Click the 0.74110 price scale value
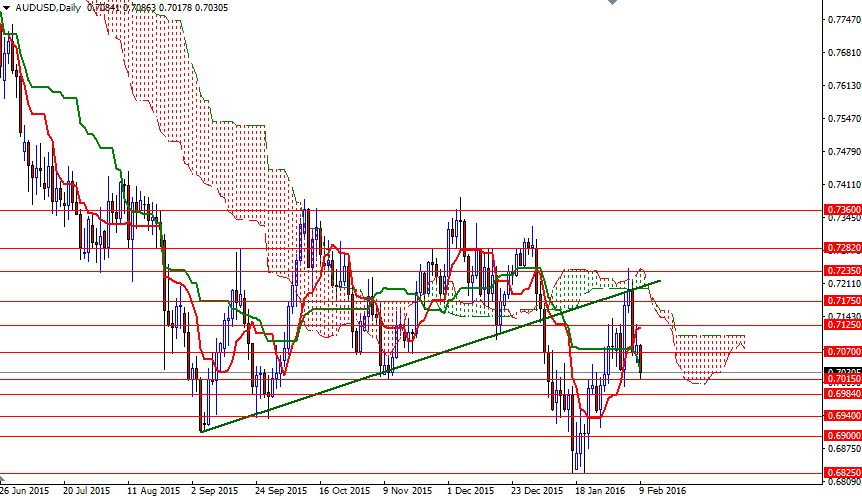The image size is (862, 499). 844,185
